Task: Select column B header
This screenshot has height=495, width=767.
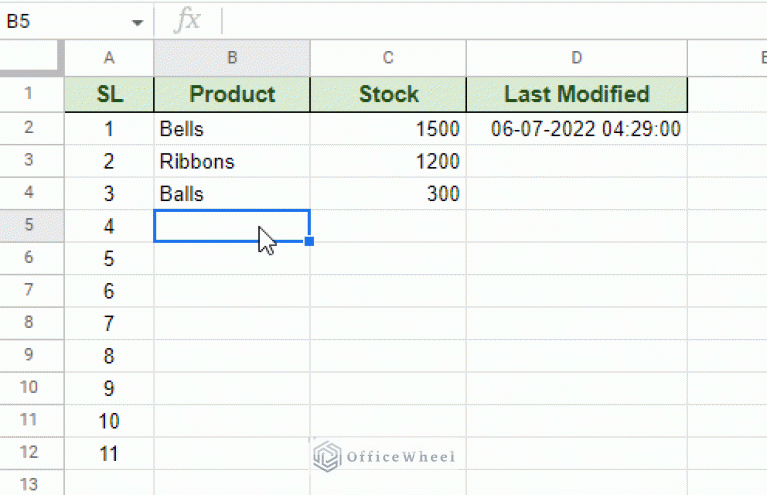Action: (x=232, y=58)
